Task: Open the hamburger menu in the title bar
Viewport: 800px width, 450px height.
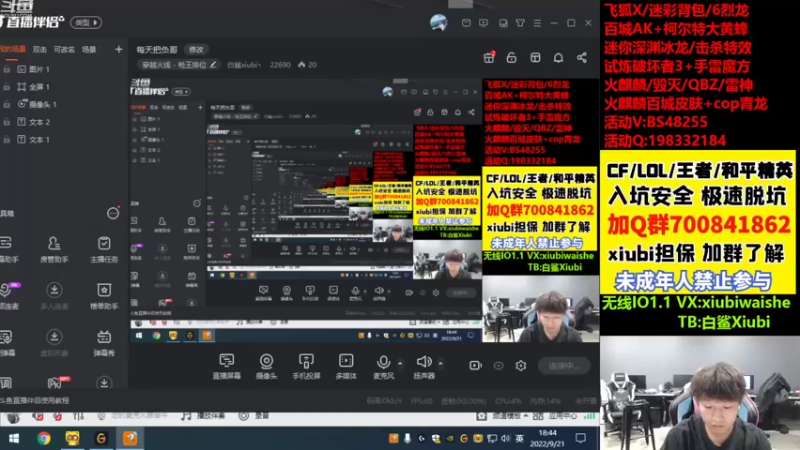Action: point(537,23)
